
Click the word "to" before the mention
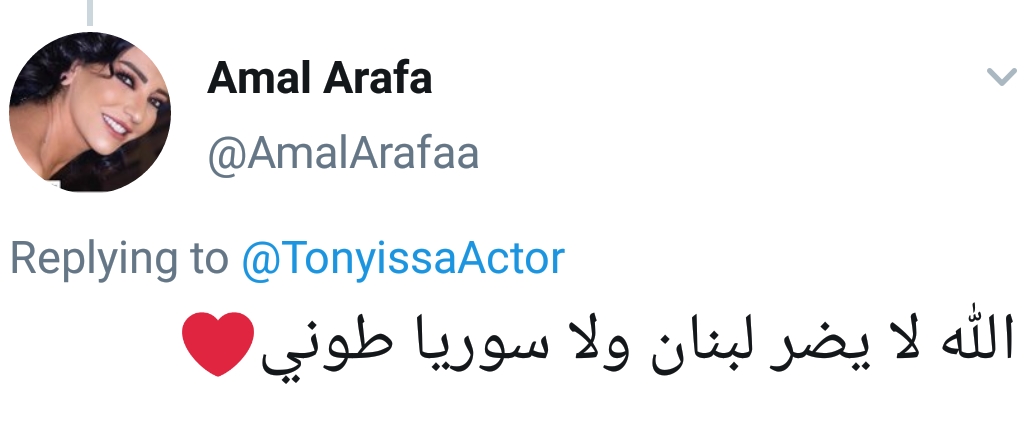coord(209,260)
